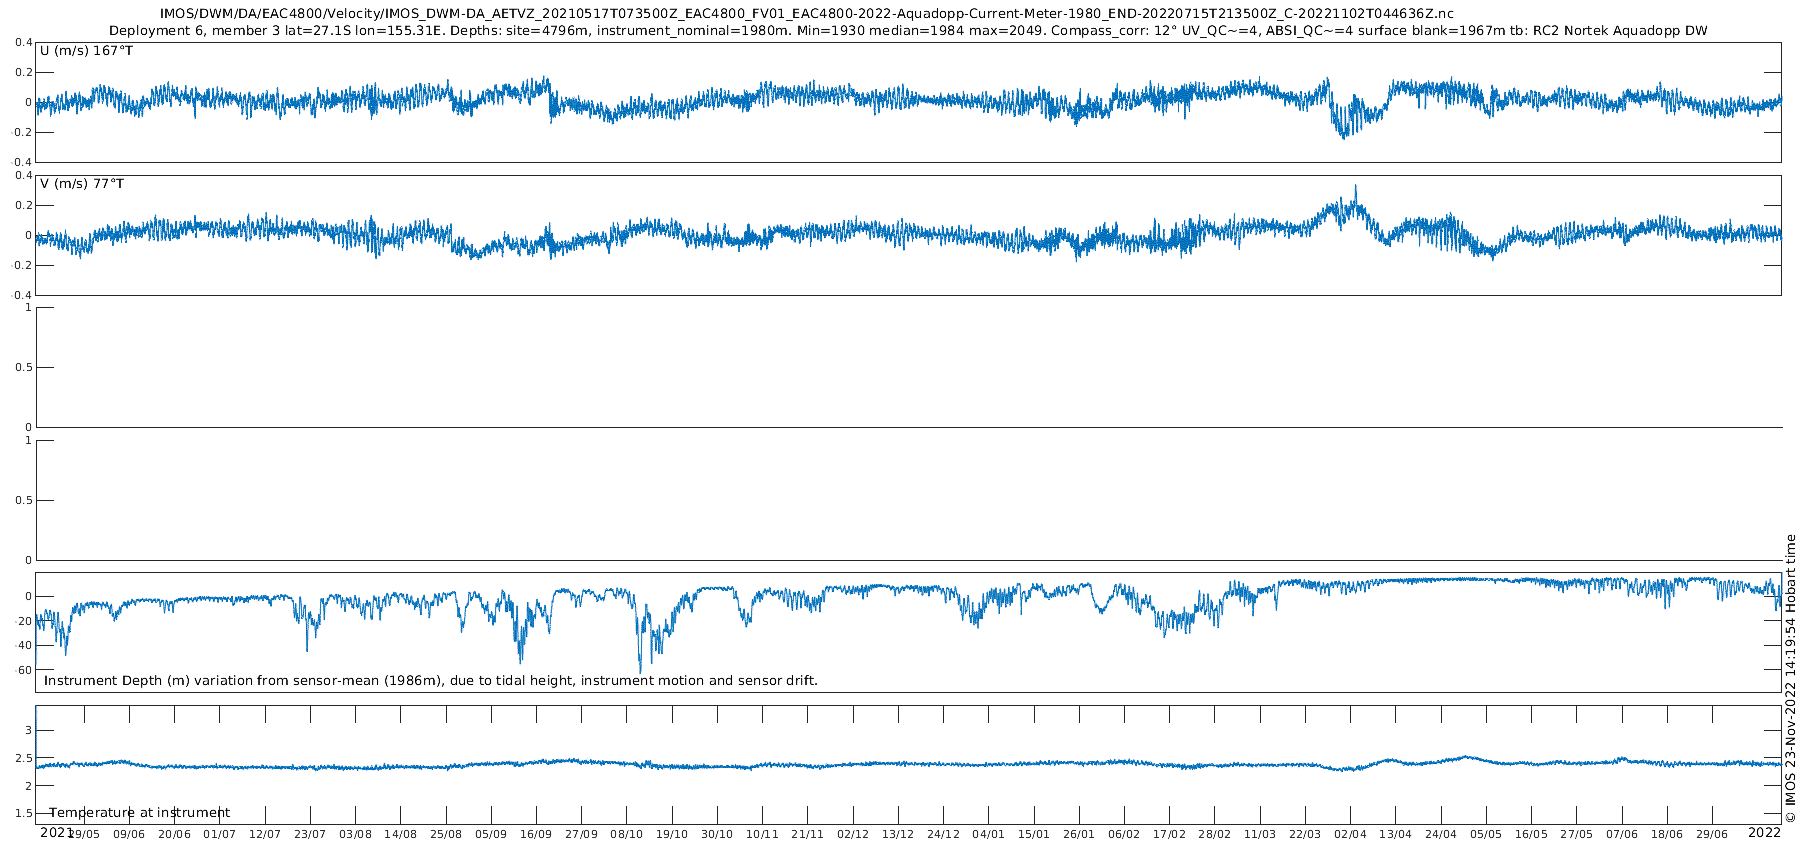
Task: Click the 18/06 date tick label
Action: click(x=1667, y=834)
